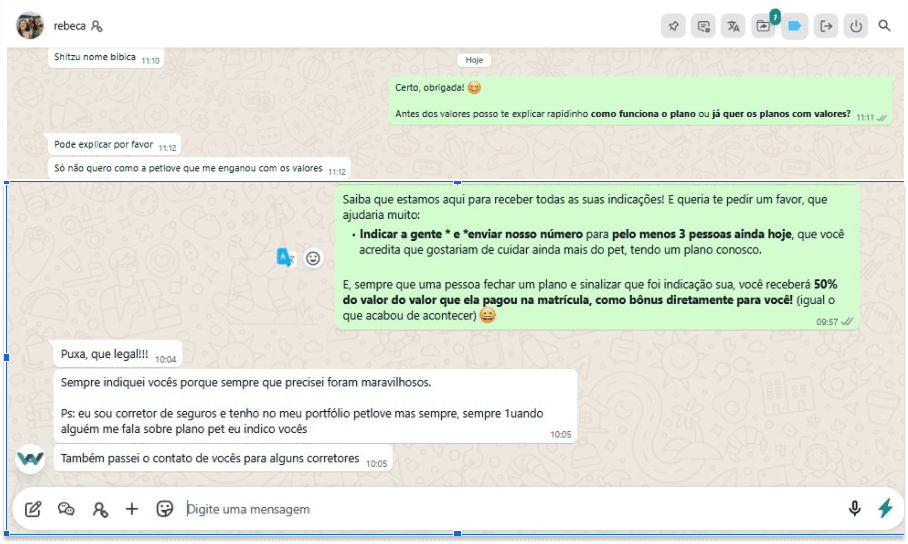Click the translate icon beside the green message
The width and height of the screenshot is (908, 544).
285,257
